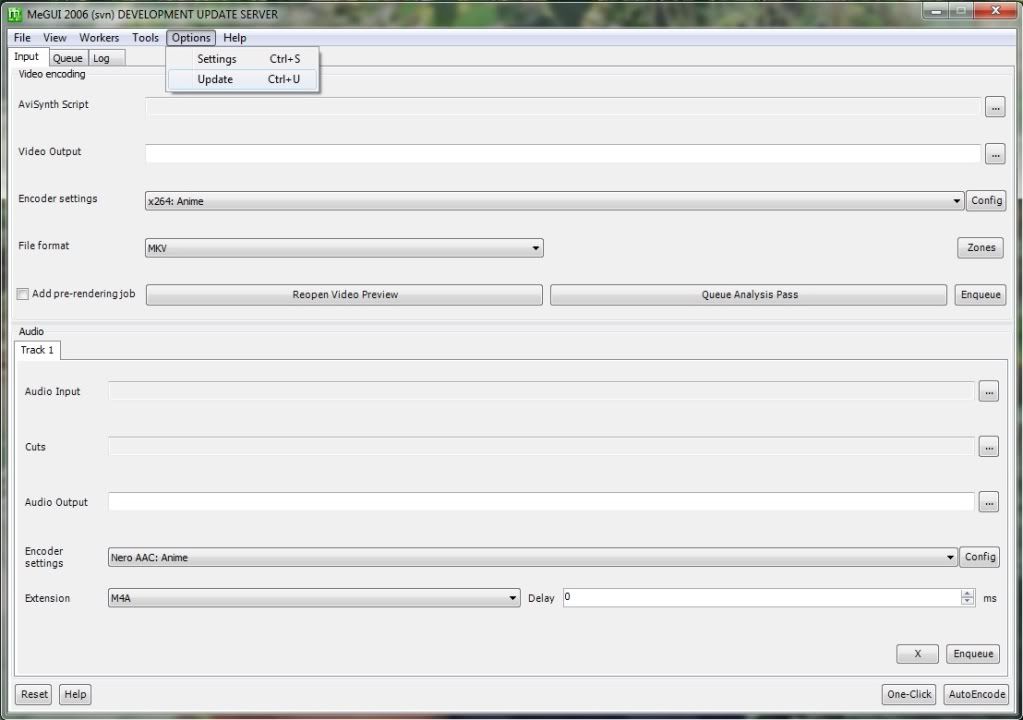Enqueue the audio encoding job

973,654
